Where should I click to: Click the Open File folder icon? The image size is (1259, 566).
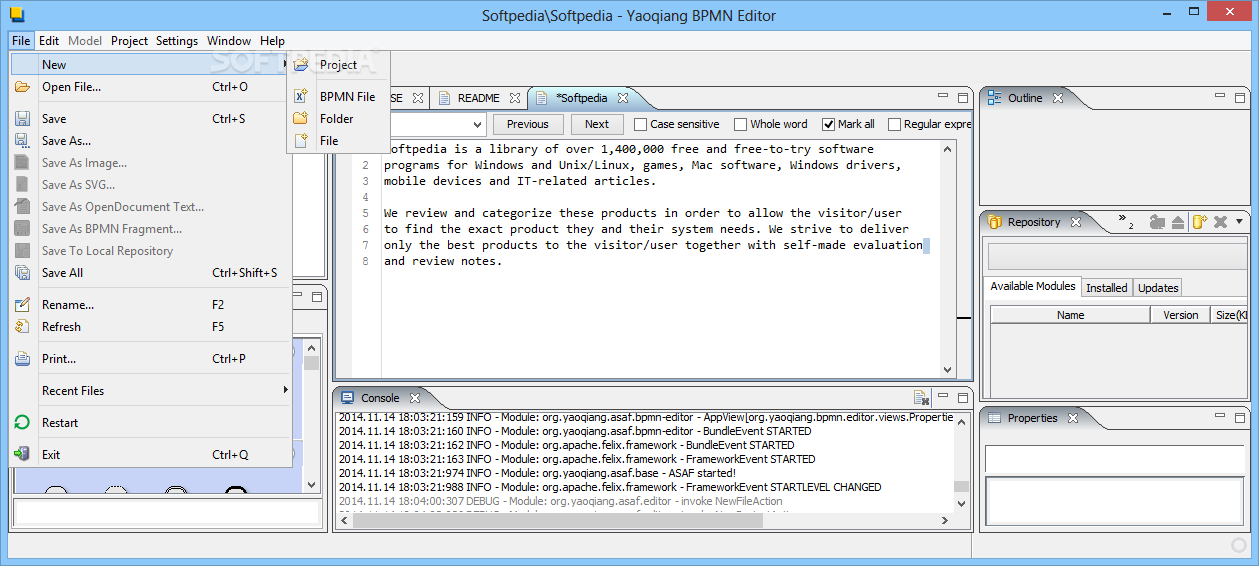(x=22, y=87)
